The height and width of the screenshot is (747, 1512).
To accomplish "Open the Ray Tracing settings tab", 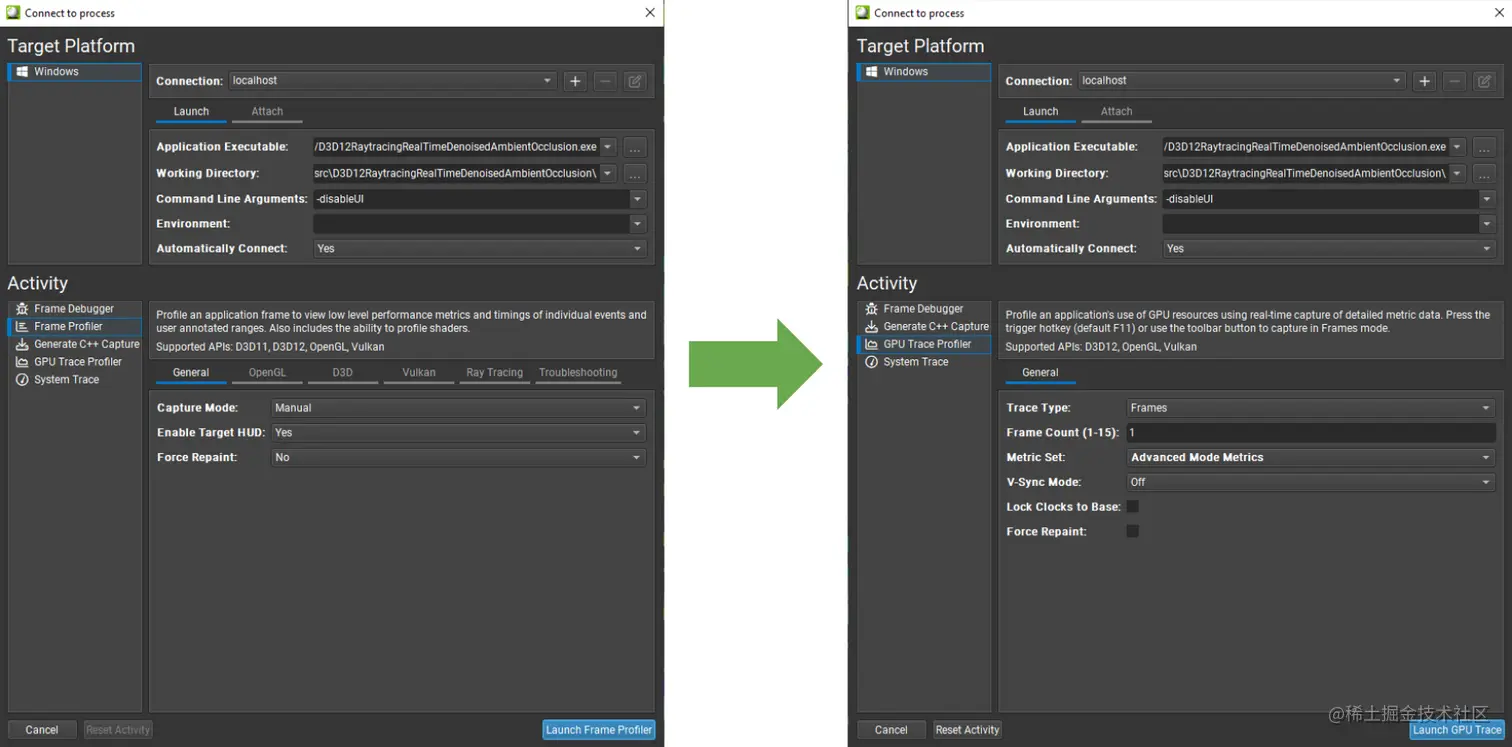I will [x=494, y=372].
